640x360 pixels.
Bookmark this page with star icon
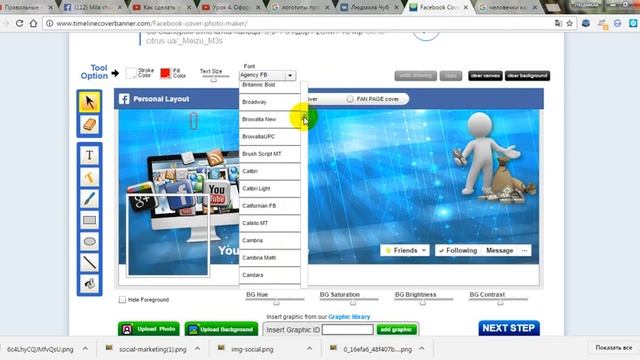click(569, 23)
